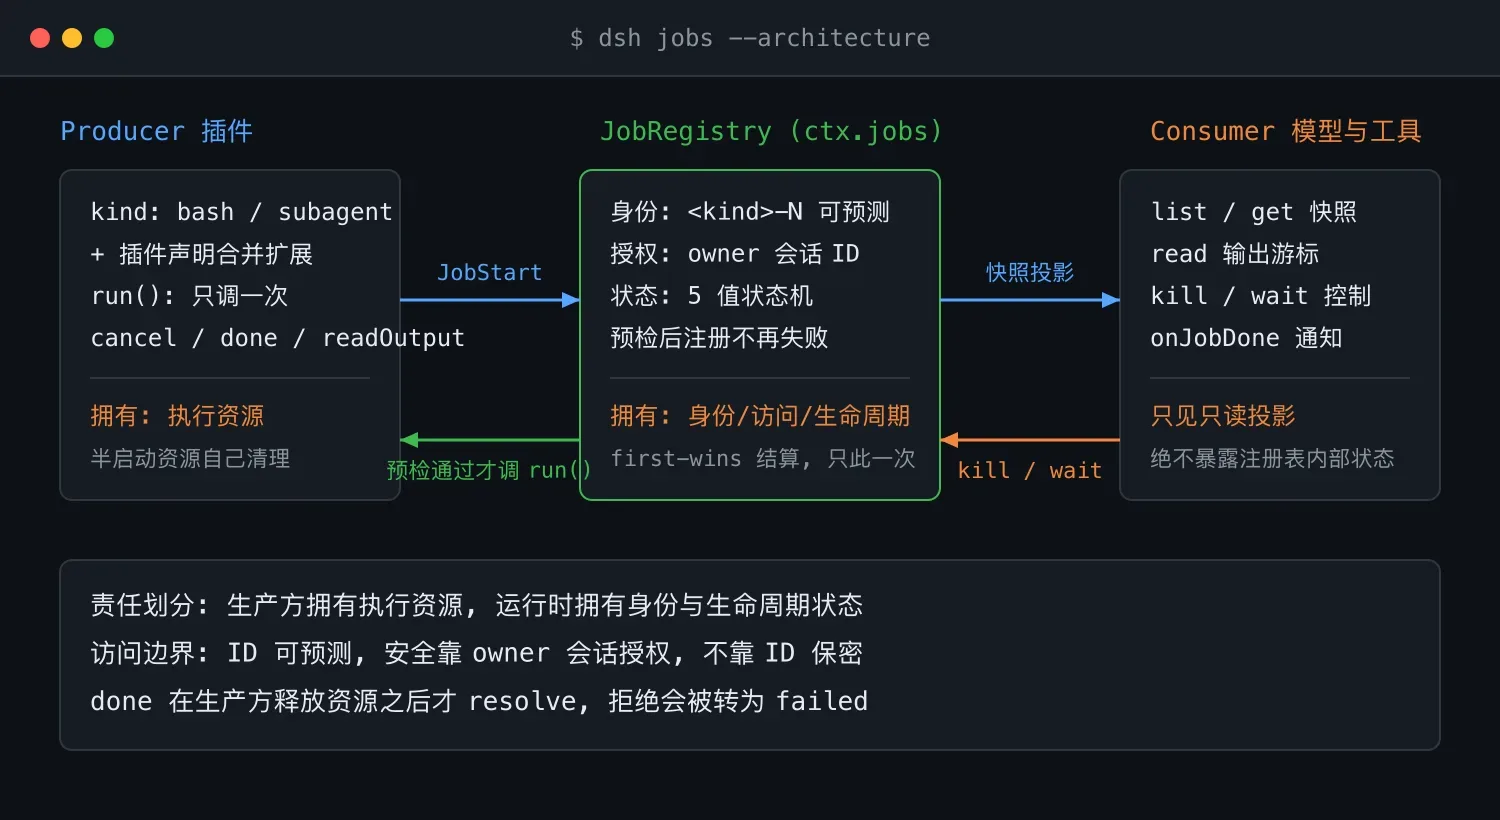
Task: Click the line 'kill / wait 控制'
Action: 1260,296
